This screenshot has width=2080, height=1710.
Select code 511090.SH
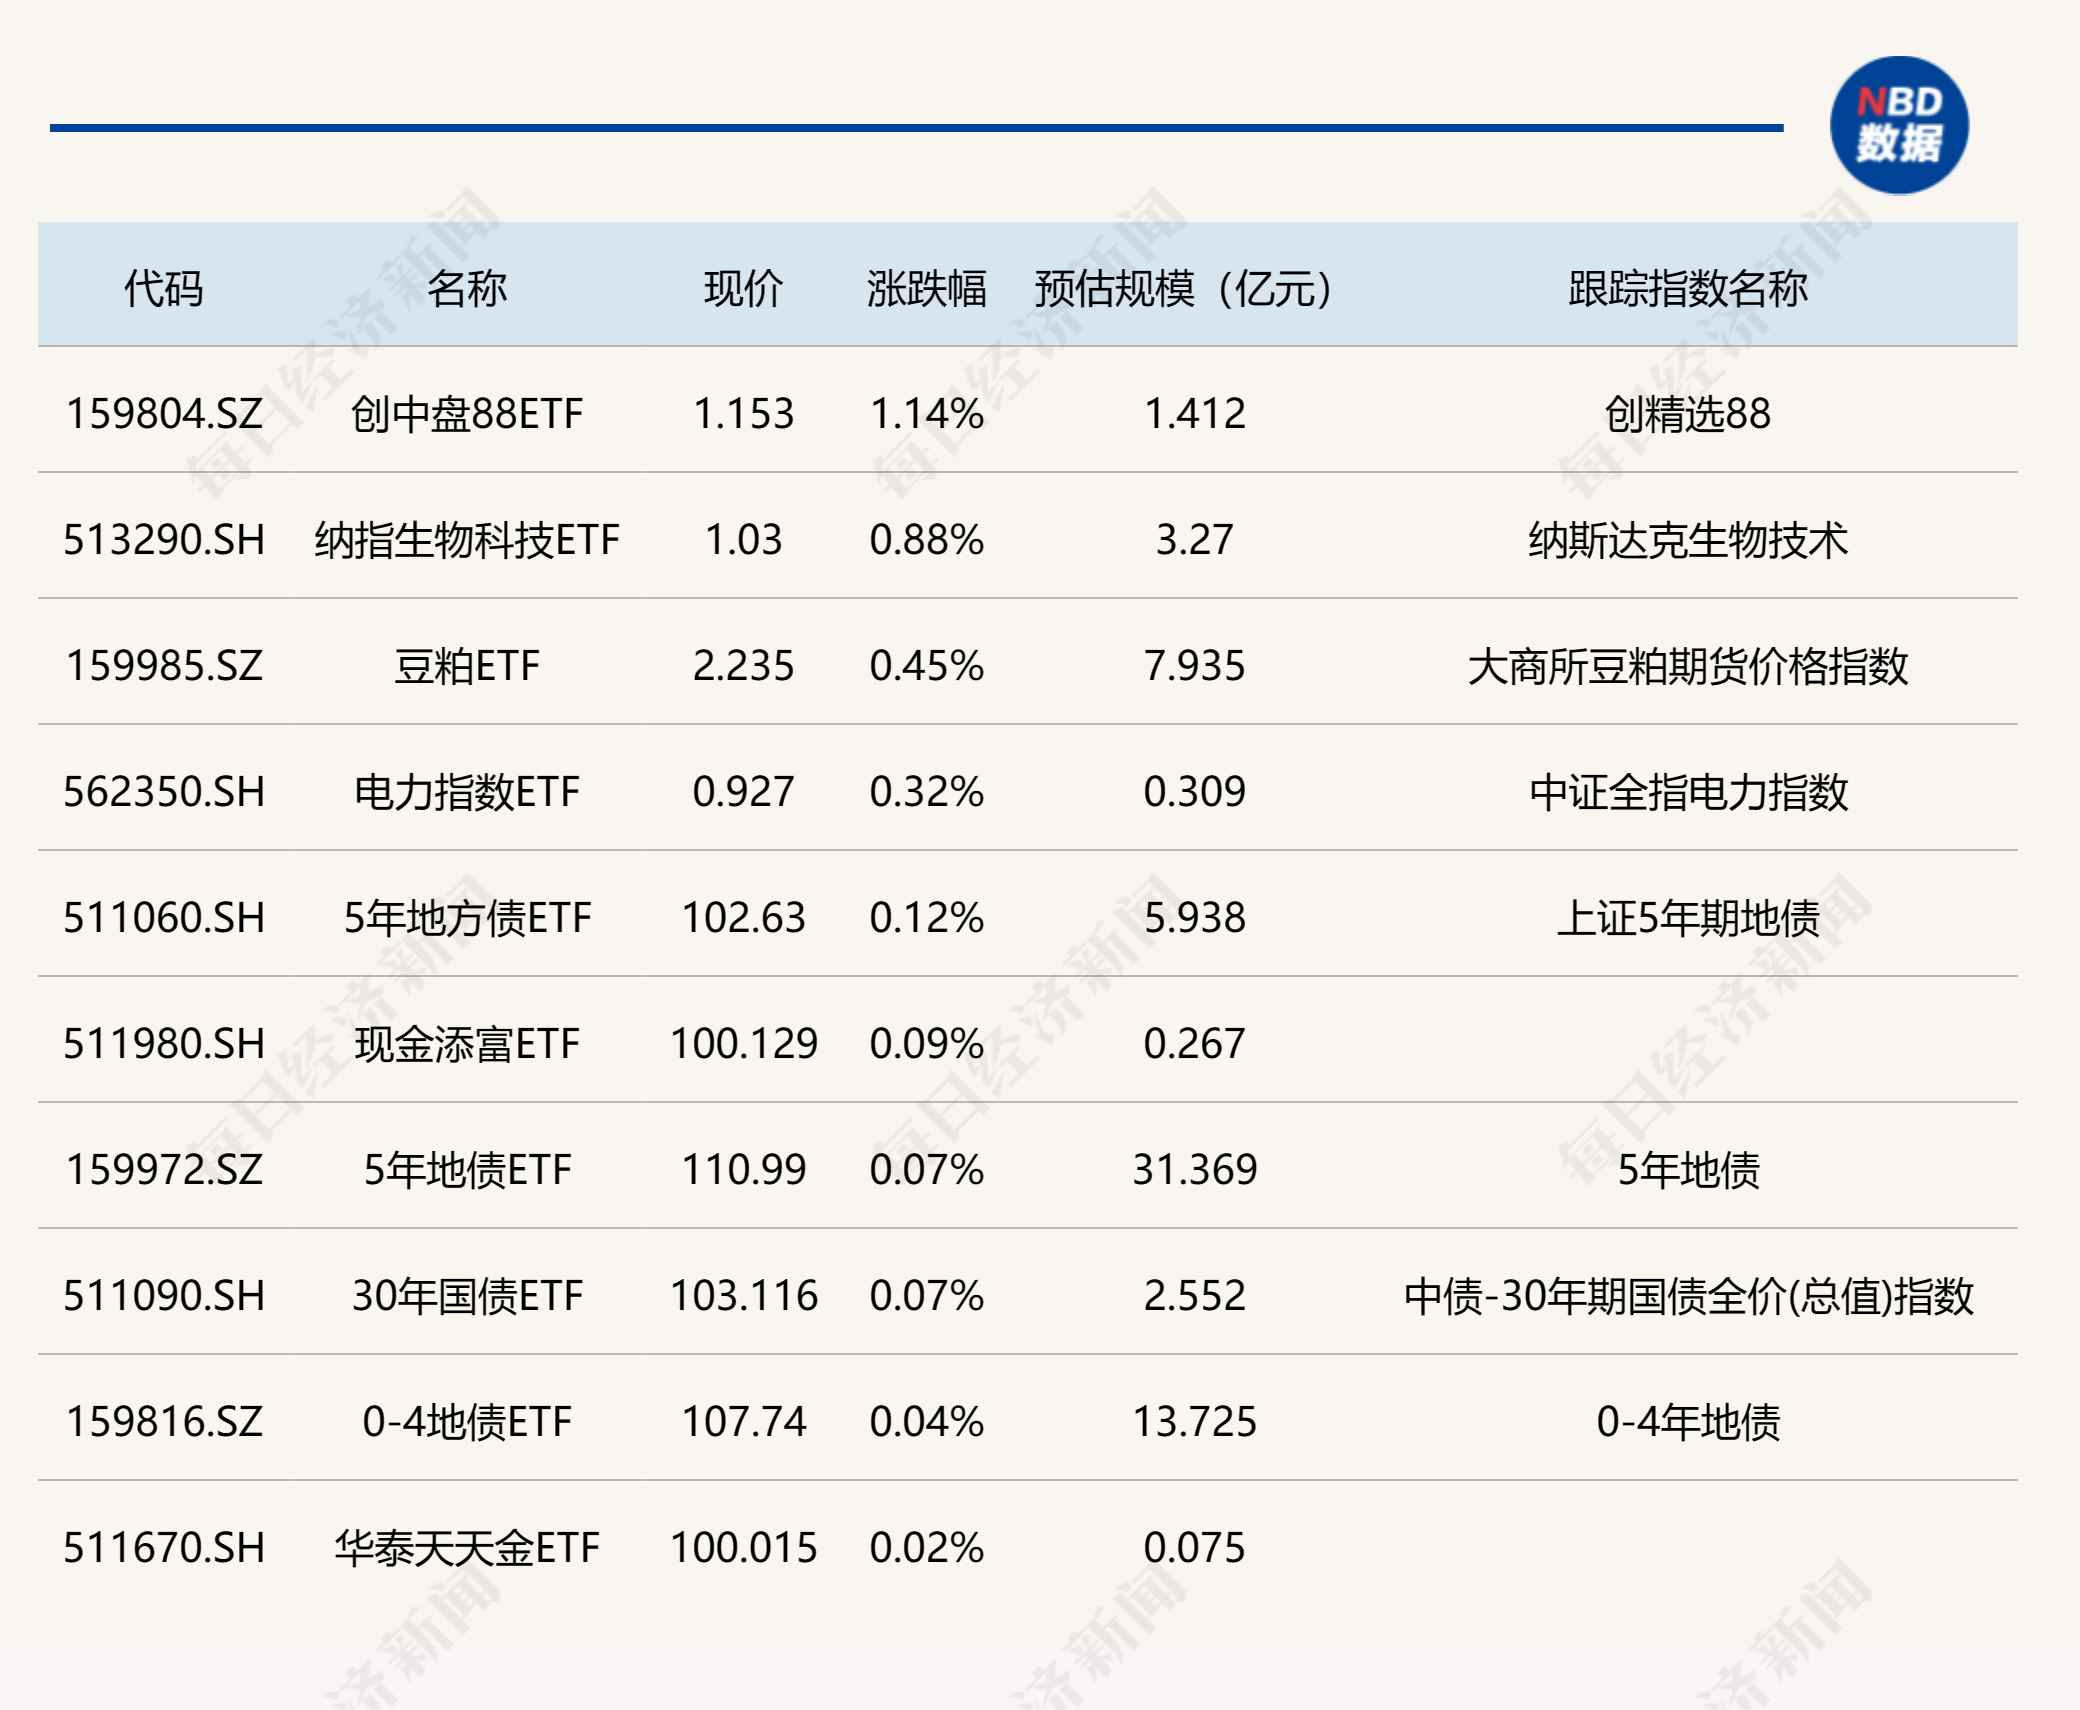[x=164, y=1296]
